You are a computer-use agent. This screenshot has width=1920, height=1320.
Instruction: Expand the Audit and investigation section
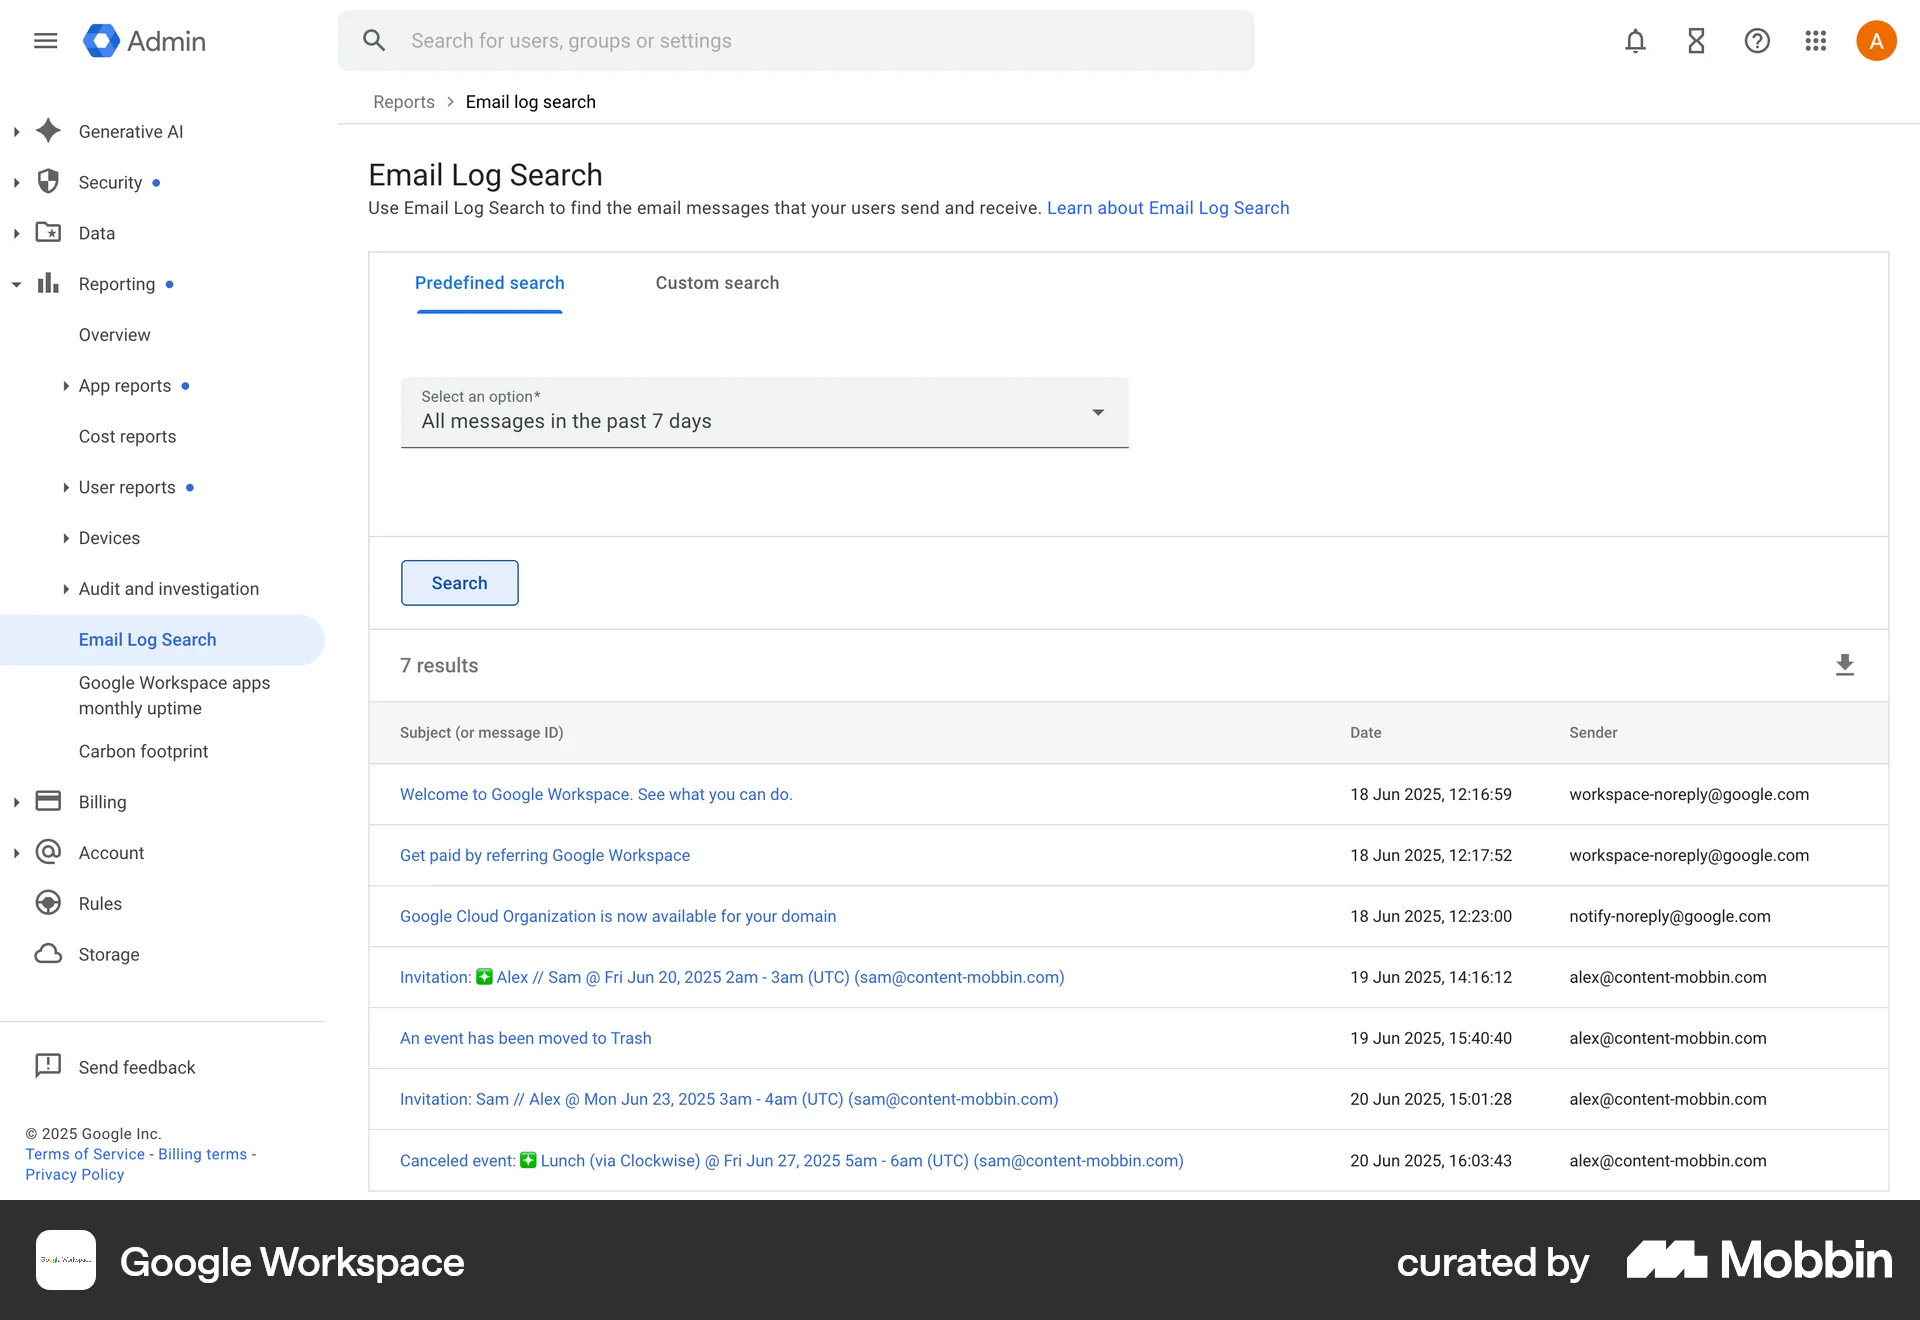point(66,589)
